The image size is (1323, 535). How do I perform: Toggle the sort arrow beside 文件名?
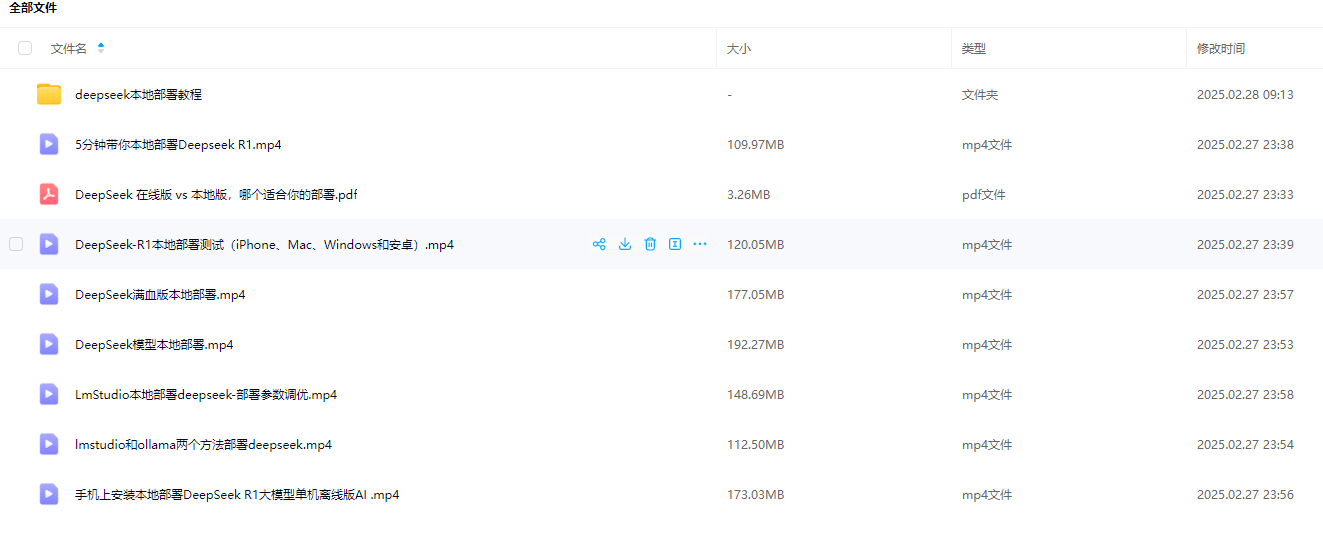coord(101,48)
